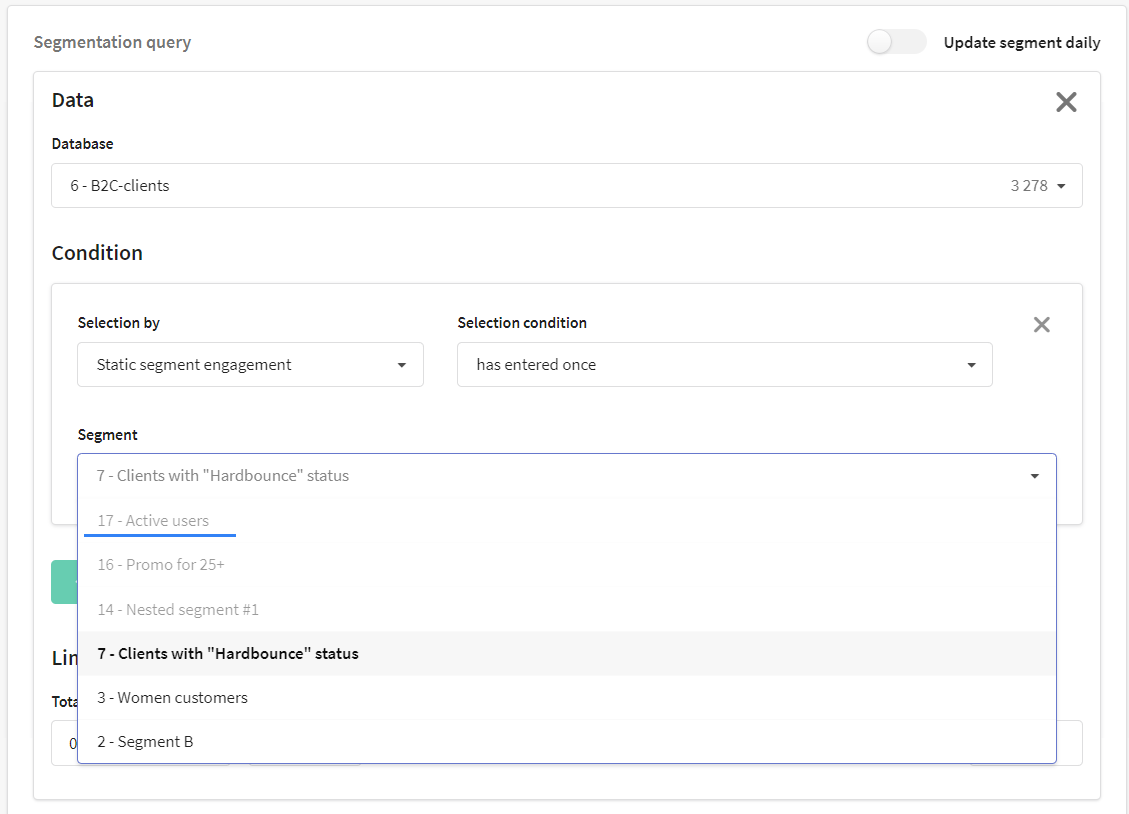Remove the condition using its X icon

coord(1041,324)
